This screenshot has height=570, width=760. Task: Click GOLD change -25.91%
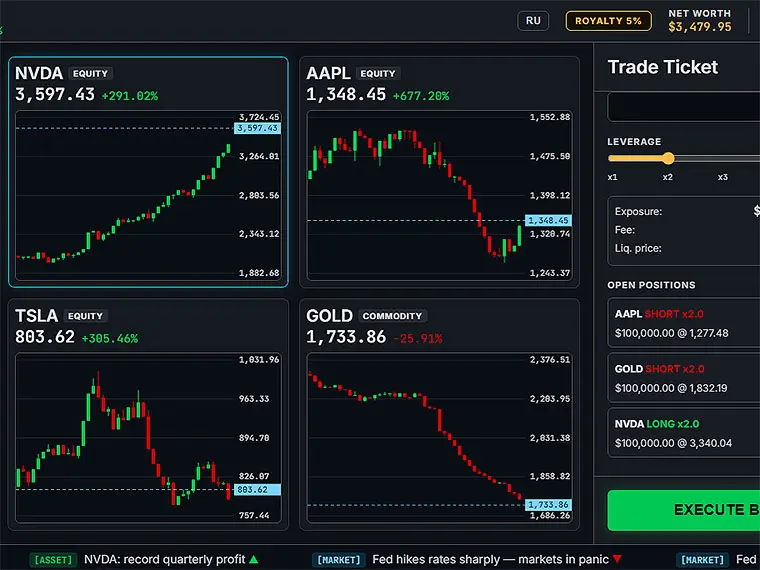tap(418, 338)
